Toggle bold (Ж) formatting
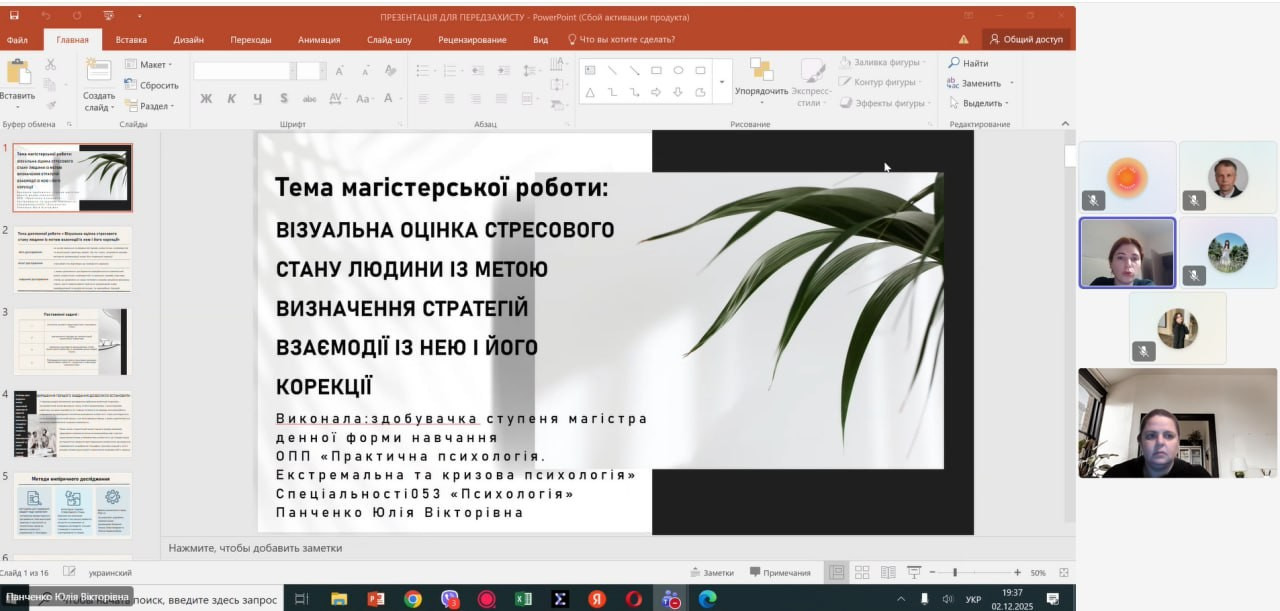 coord(206,98)
